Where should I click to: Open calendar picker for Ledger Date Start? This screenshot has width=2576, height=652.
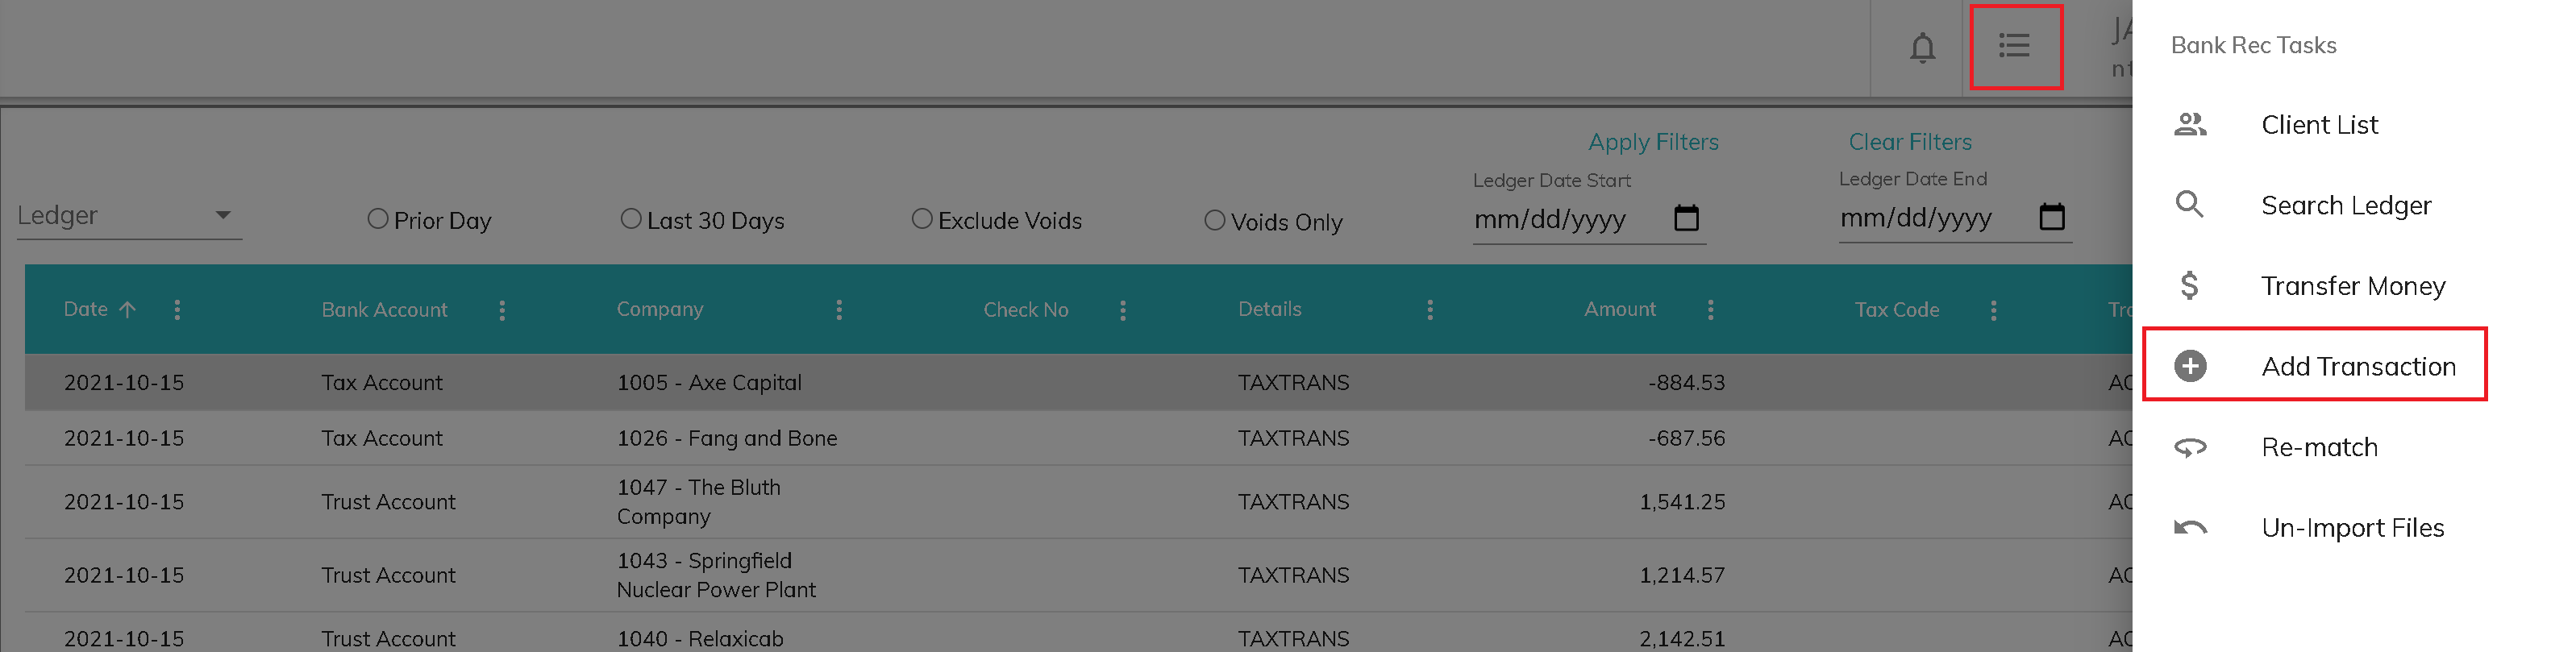coord(1686,218)
